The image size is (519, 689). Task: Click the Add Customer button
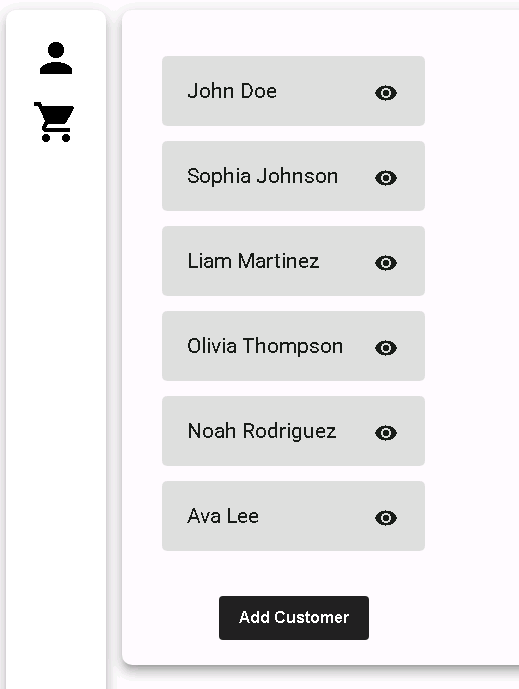[294, 617]
